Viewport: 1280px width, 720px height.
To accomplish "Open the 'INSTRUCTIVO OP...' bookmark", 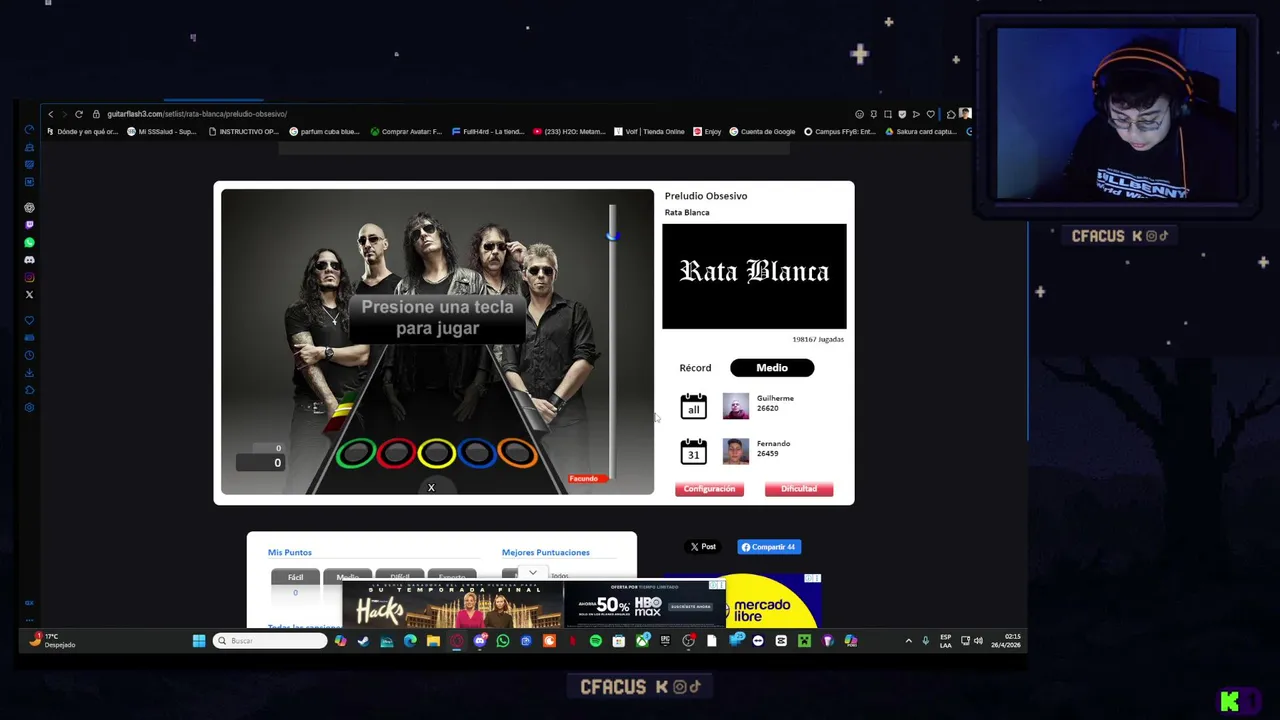I will 243,131.
